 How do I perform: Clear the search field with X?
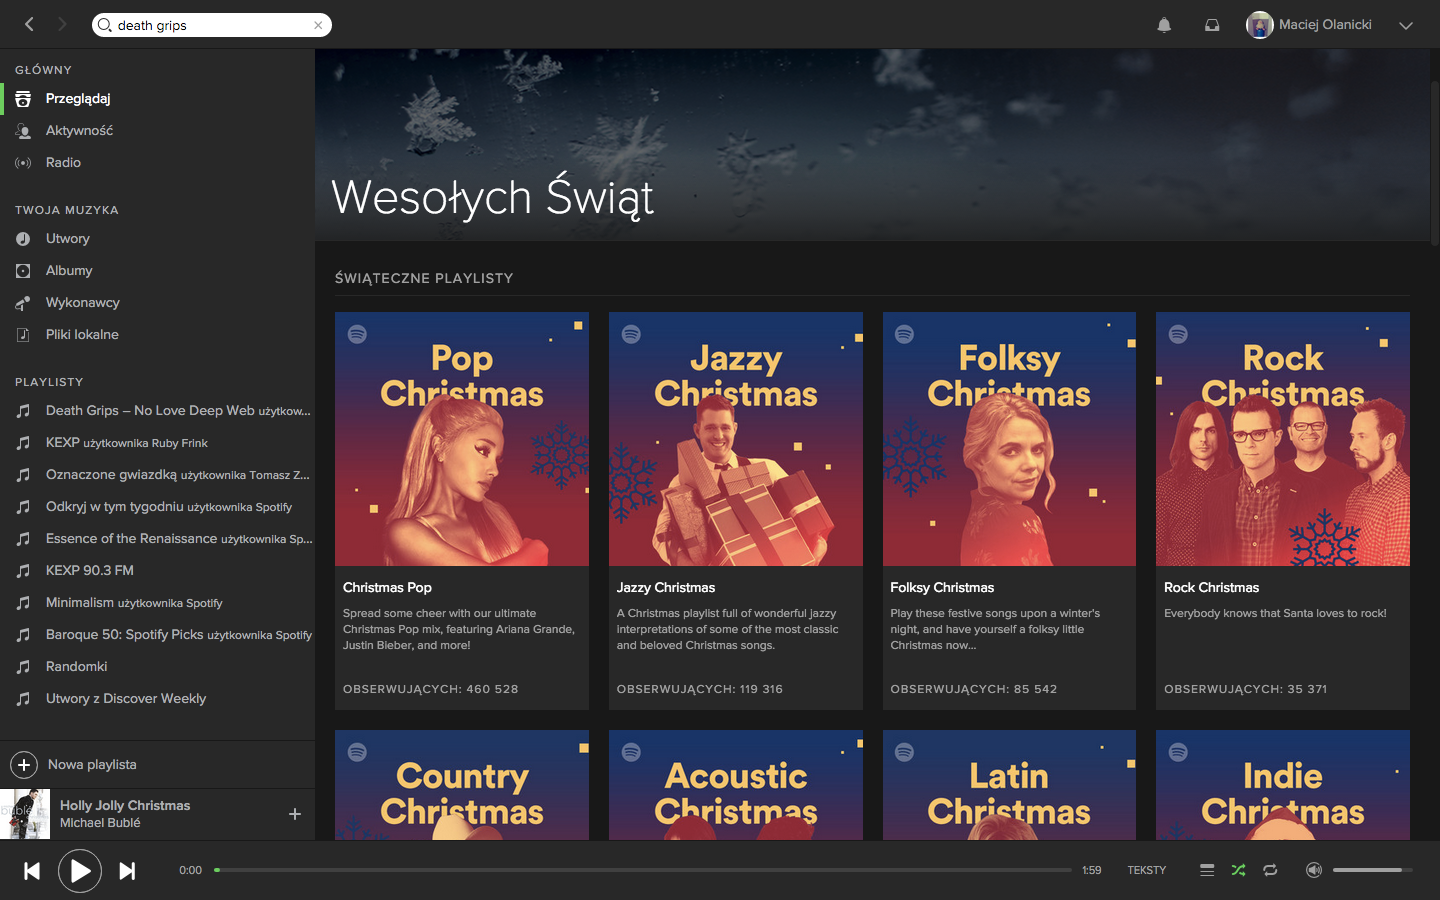point(318,25)
